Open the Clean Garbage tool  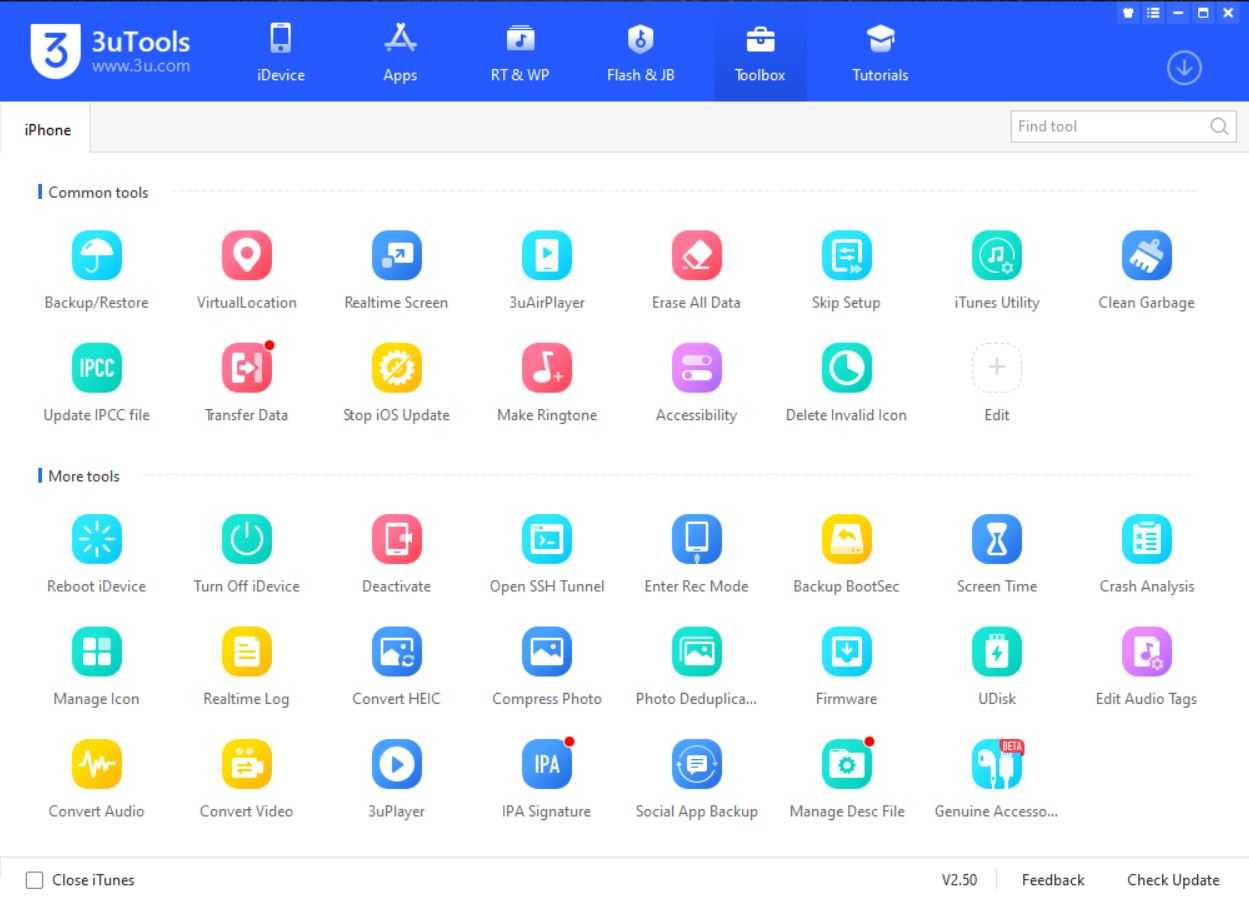1146,256
